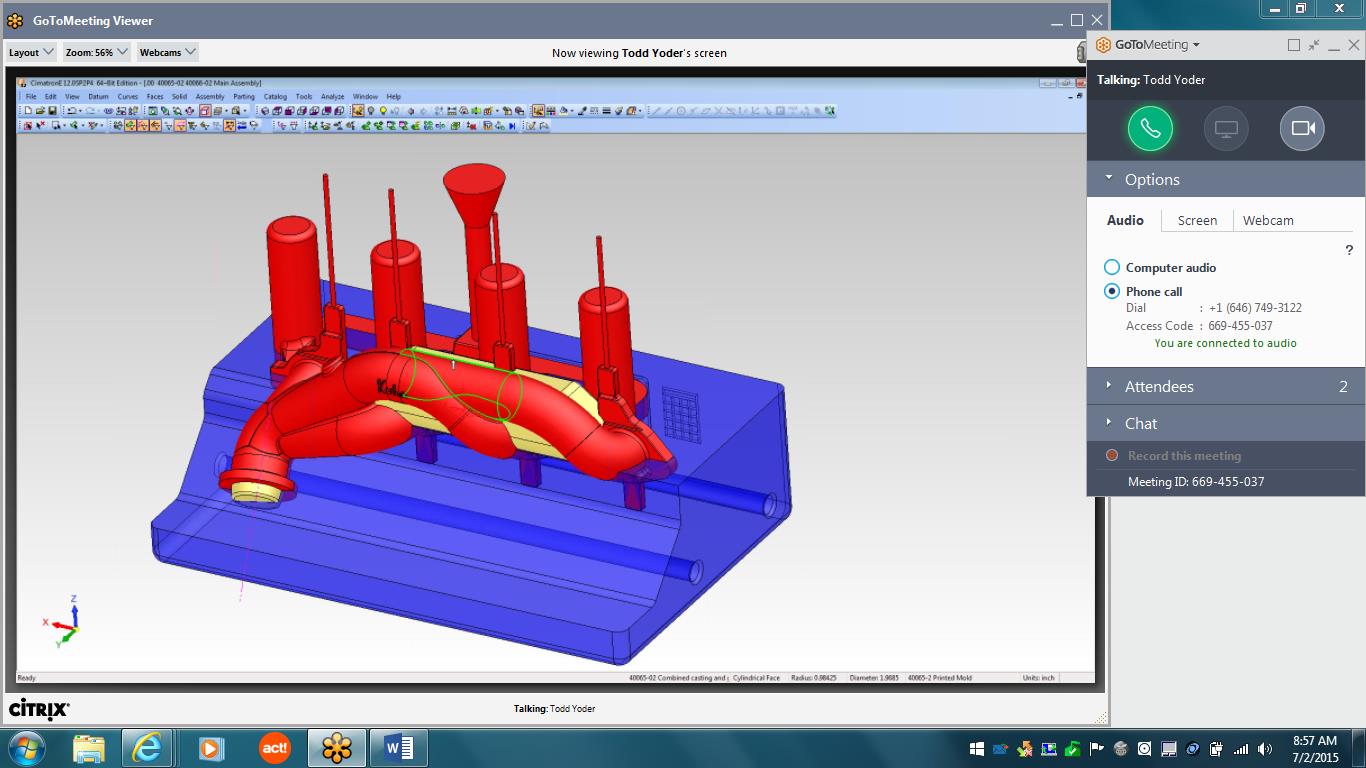Open the Assembly menu in Cimatron
Image resolution: width=1366 pixels, height=768 pixels.
pos(210,97)
